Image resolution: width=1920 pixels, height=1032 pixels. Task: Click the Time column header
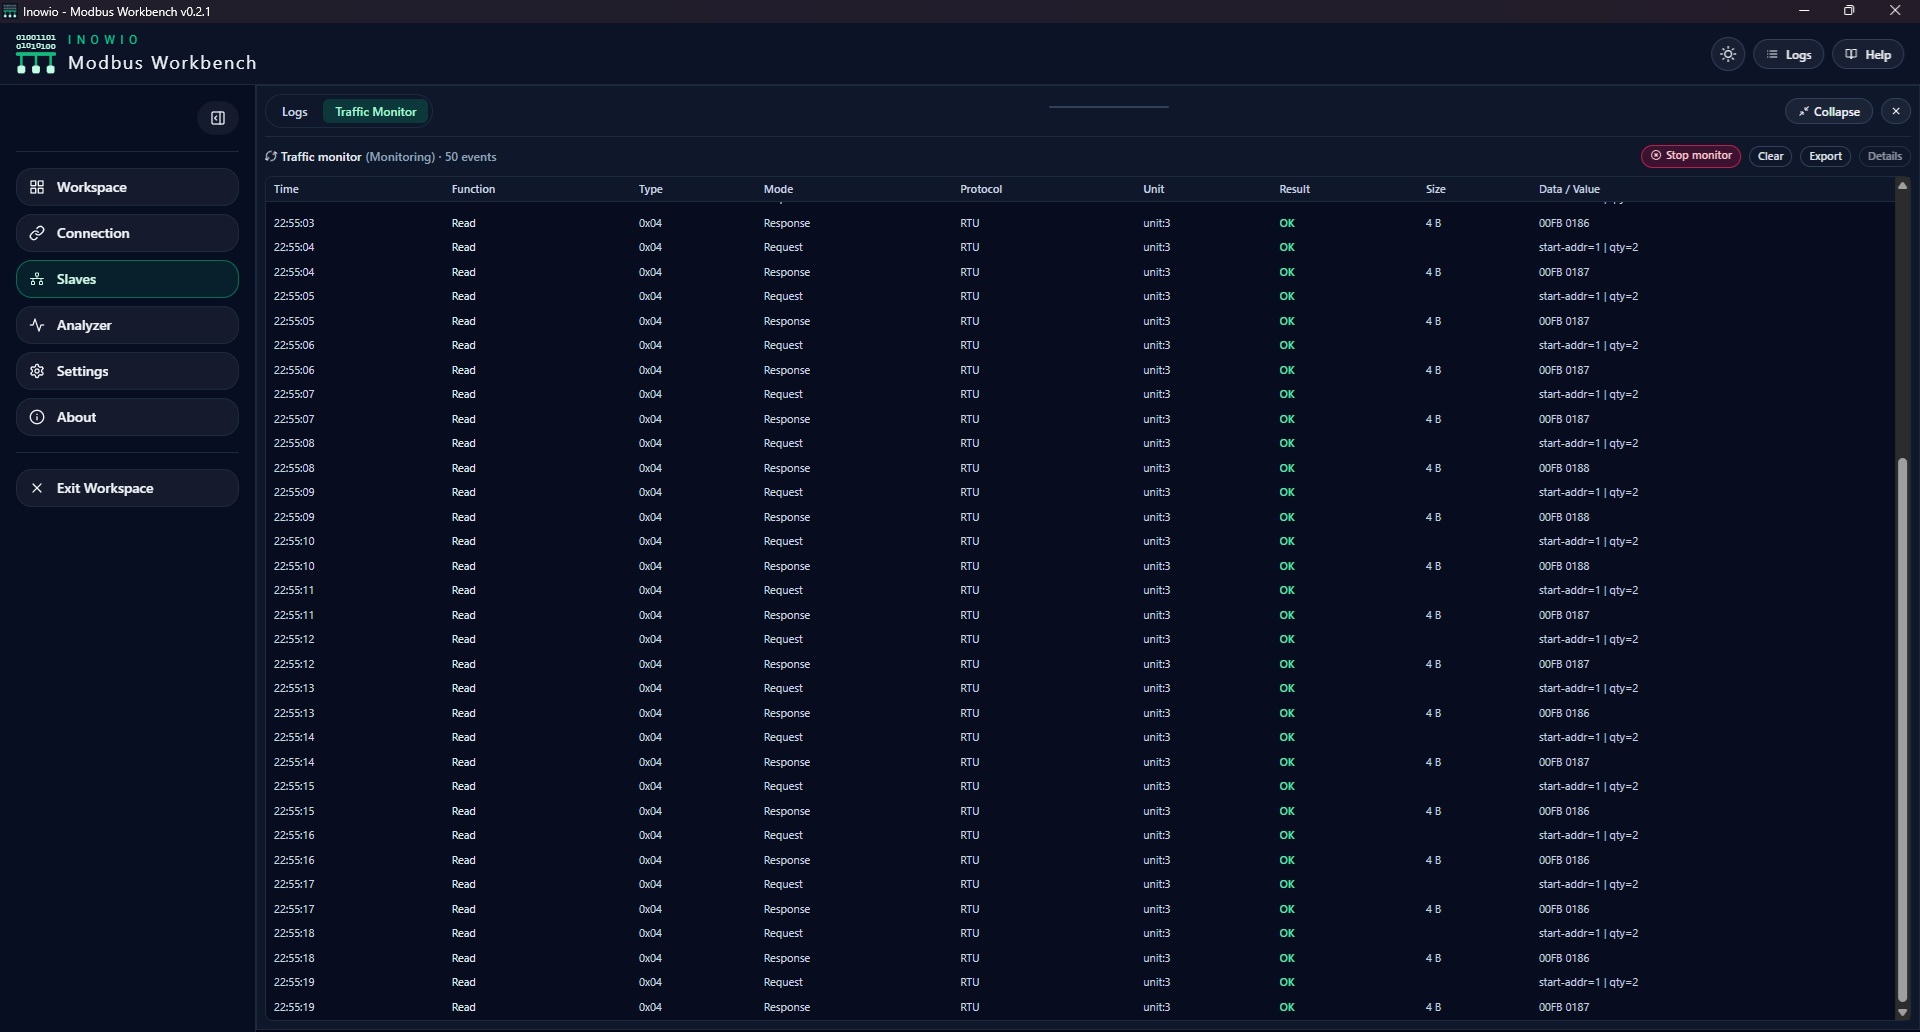click(x=286, y=189)
